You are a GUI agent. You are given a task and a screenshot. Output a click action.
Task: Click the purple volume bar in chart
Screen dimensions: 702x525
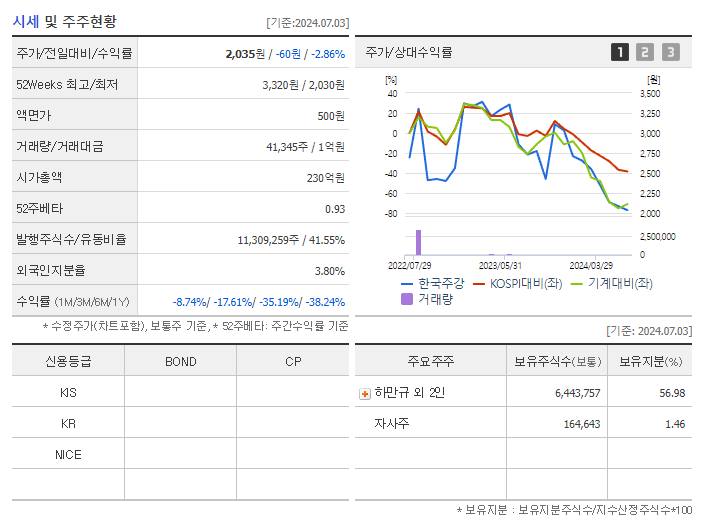pos(419,243)
